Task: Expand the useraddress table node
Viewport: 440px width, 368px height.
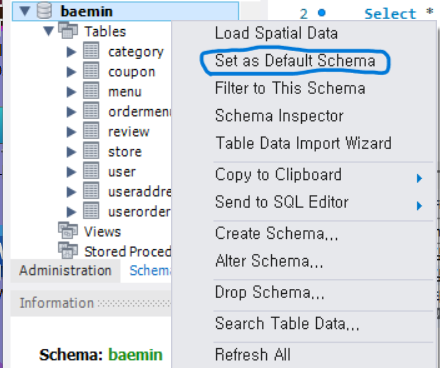Action: pos(71,192)
